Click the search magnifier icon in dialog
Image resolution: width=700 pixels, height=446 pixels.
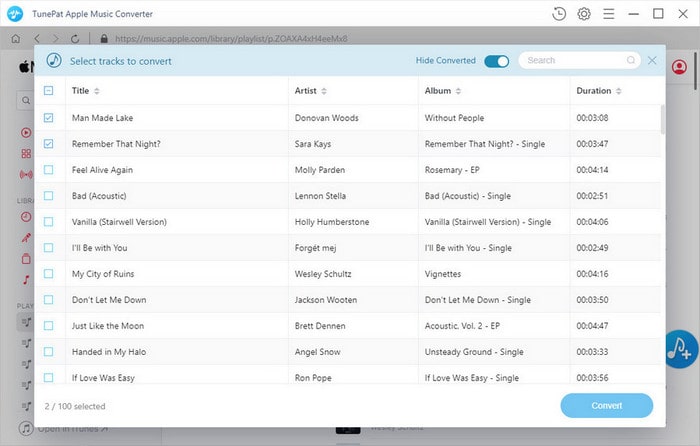(631, 60)
